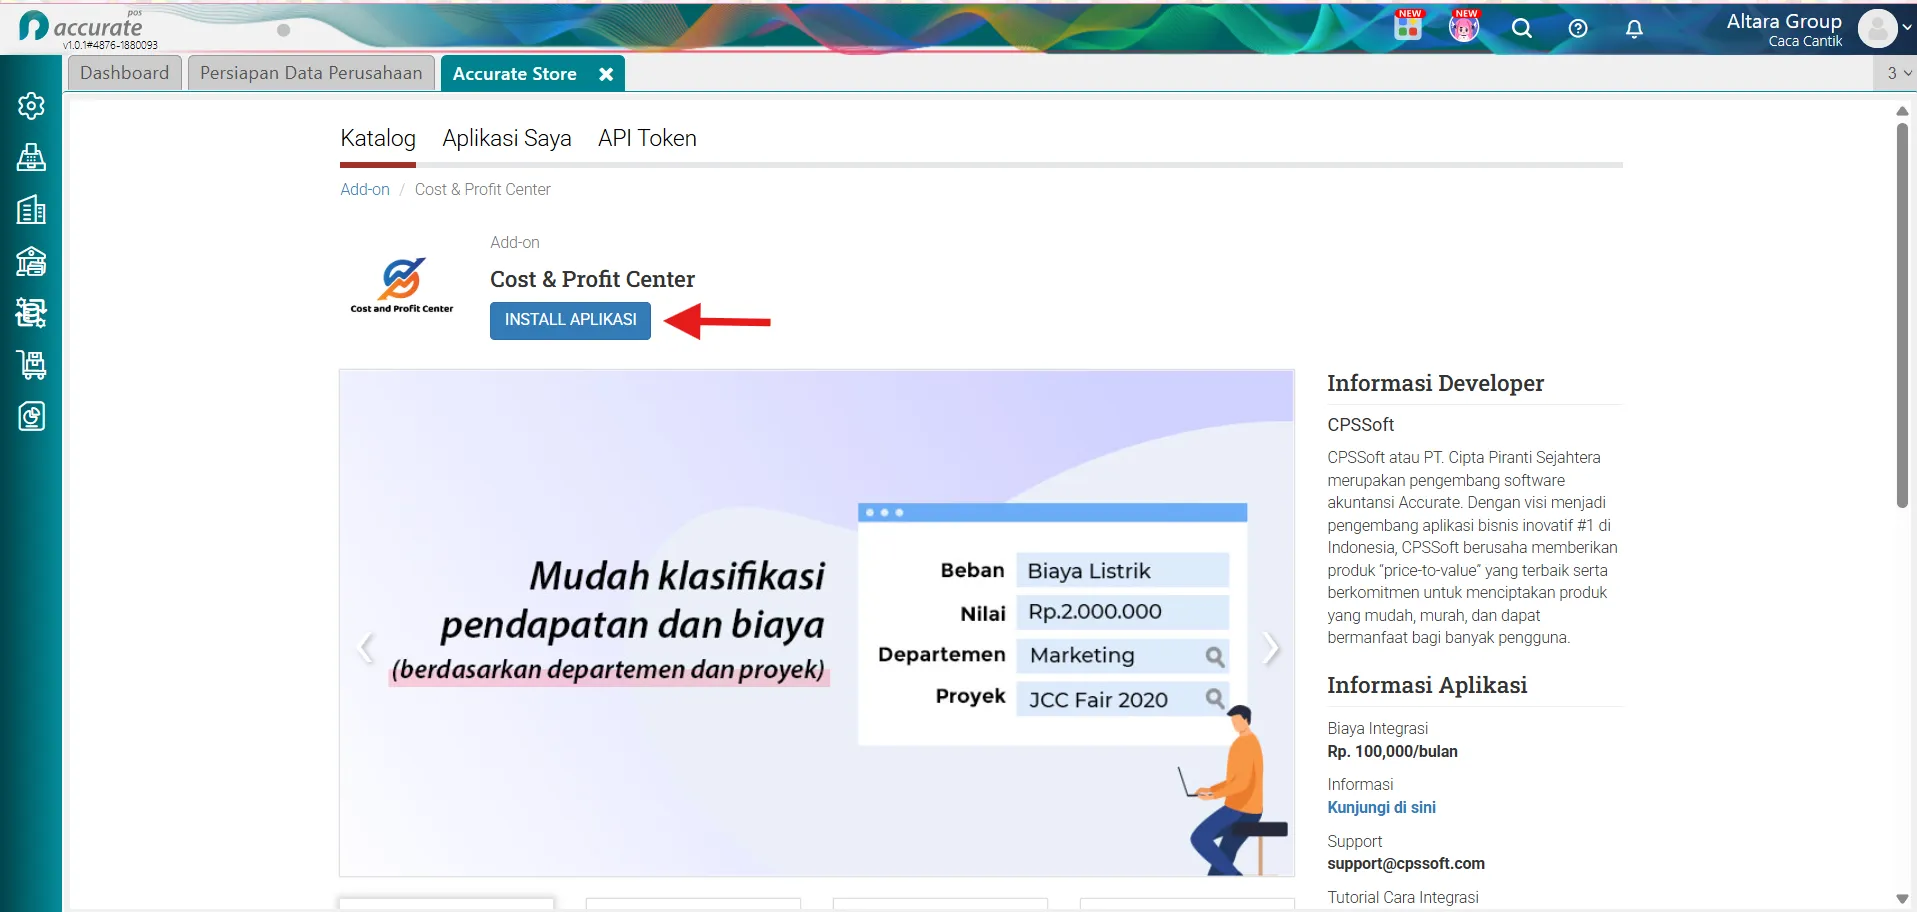Click the INSTALL APLIKASI button
The width and height of the screenshot is (1917, 912).
click(570, 320)
